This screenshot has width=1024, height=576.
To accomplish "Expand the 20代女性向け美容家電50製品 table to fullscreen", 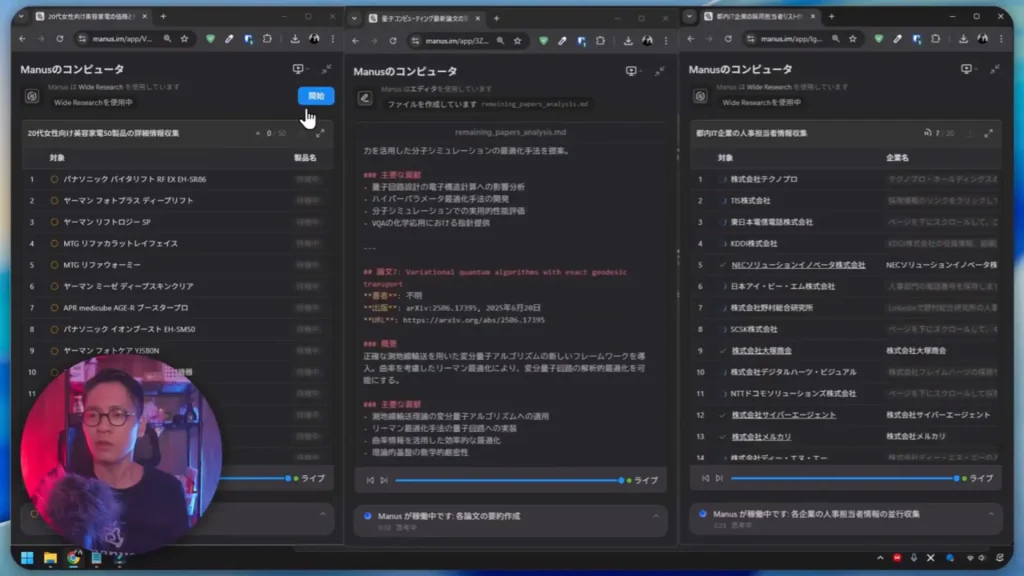I will (x=320, y=133).
